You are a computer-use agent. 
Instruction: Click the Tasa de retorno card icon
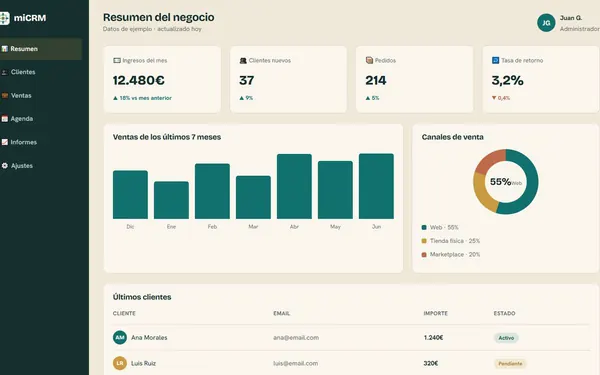point(495,60)
